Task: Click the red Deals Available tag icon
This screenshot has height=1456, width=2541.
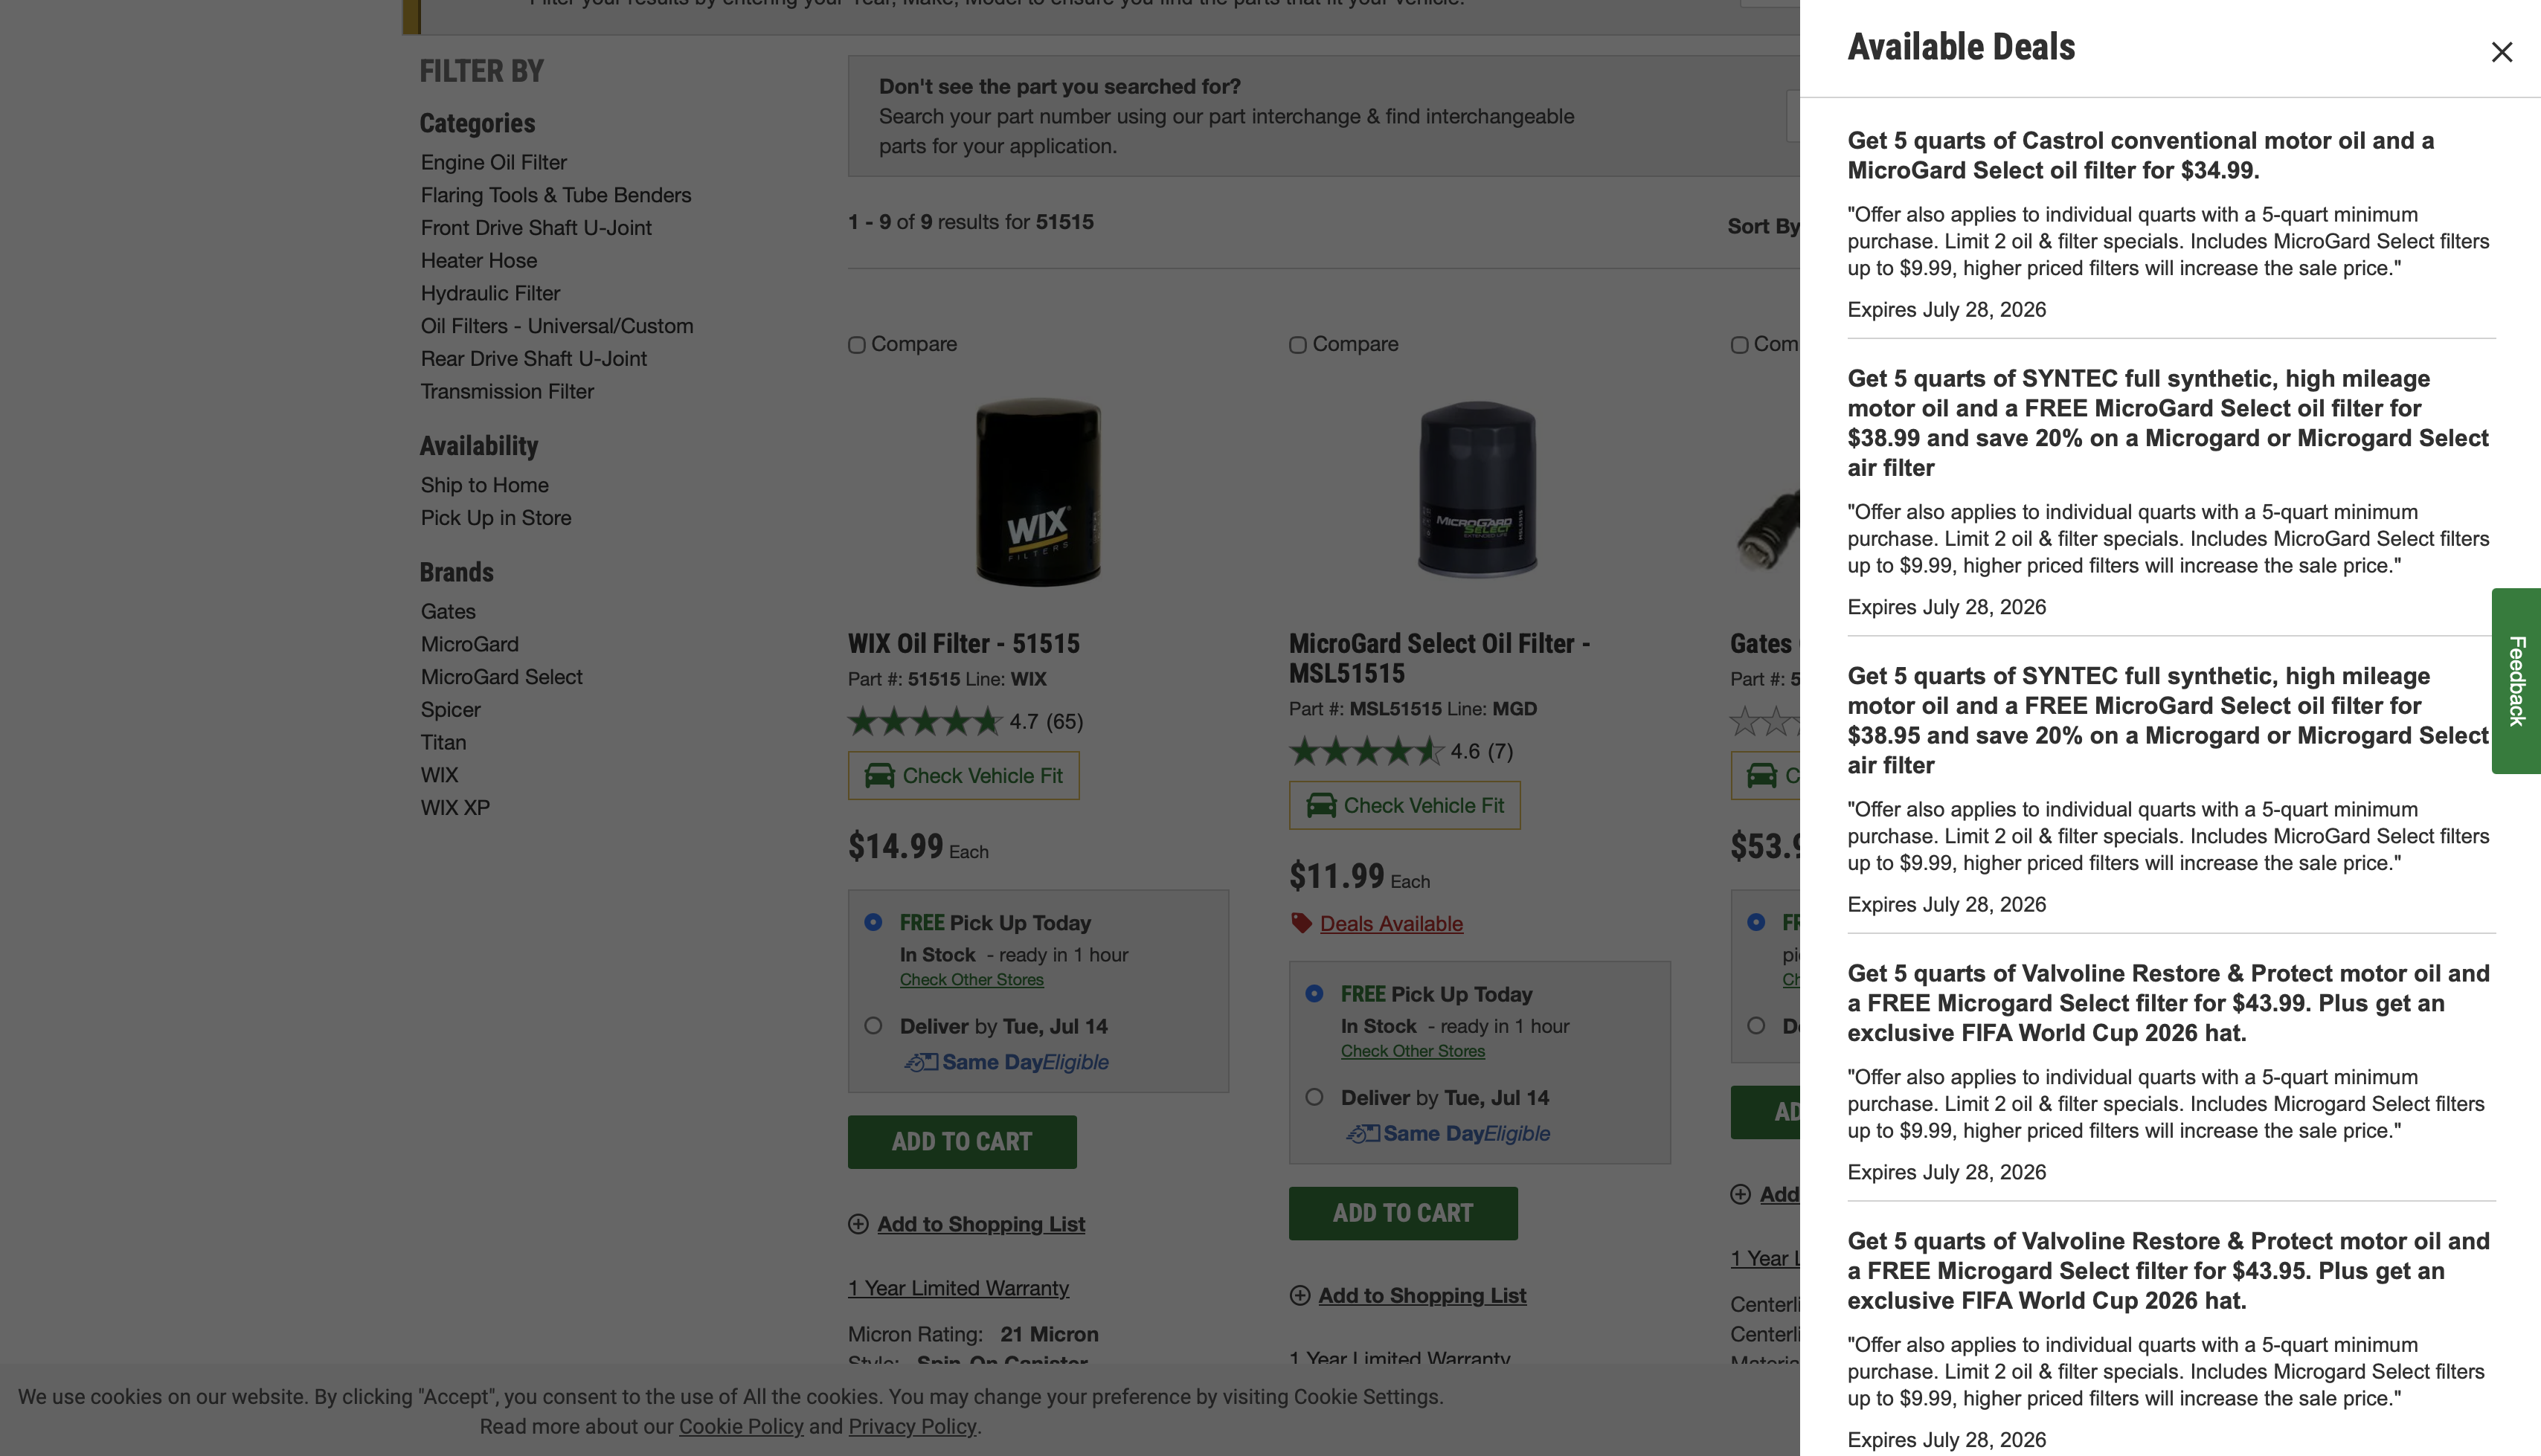Action: click(x=1301, y=923)
